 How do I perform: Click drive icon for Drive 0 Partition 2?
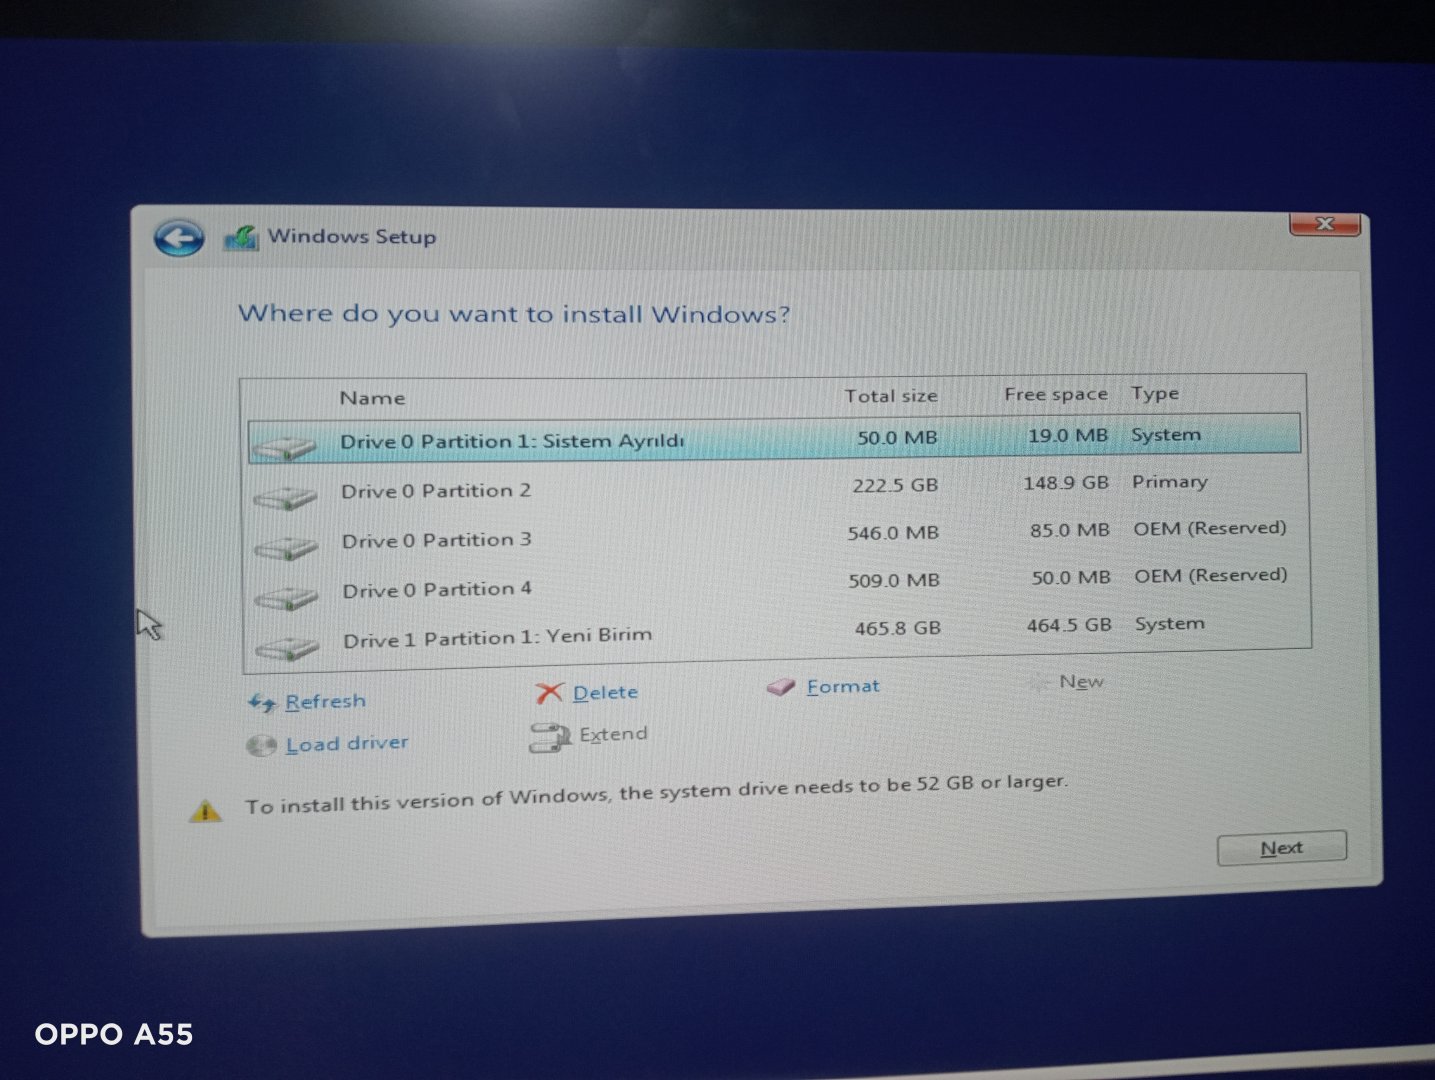pos(286,497)
